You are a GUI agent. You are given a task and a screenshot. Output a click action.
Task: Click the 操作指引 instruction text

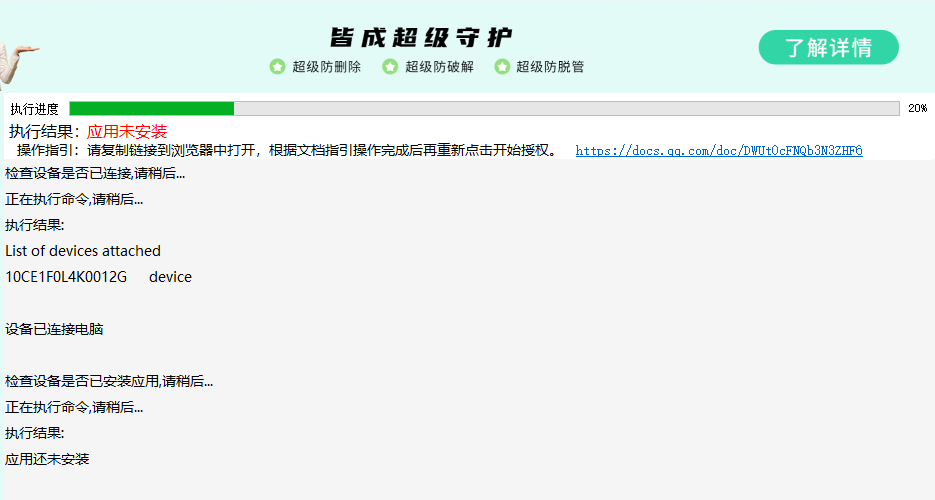[287, 150]
